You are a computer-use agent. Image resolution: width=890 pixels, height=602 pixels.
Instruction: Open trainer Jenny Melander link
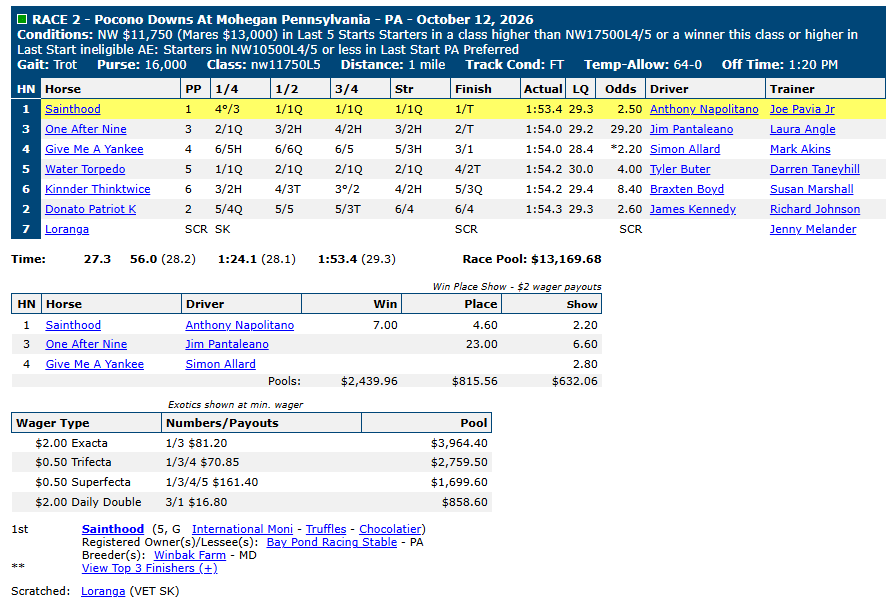(813, 229)
